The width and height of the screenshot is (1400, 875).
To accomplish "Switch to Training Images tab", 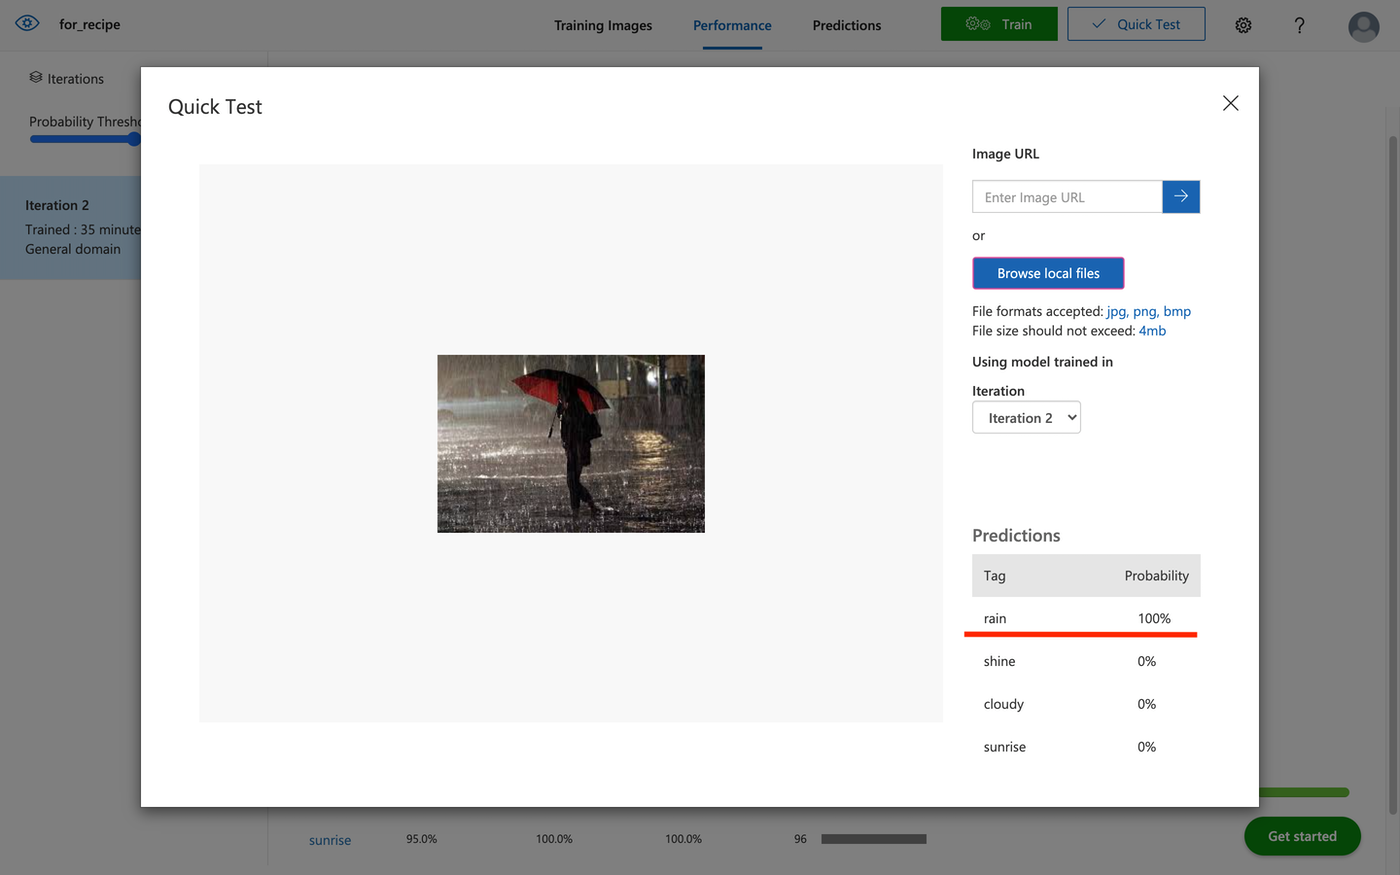I will [x=603, y=25].
